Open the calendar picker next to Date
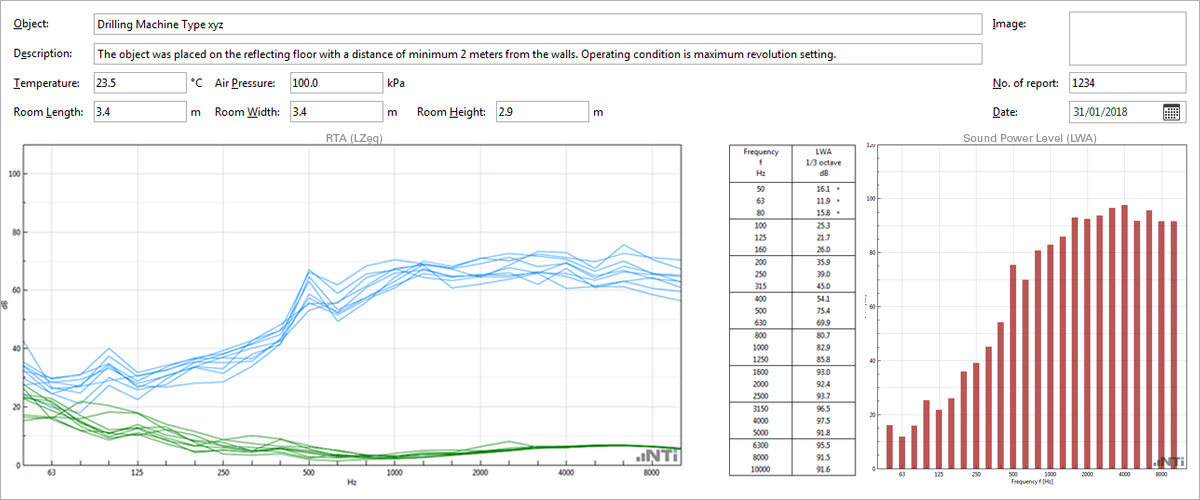The height and width of the screenshot is (500, 1200). click(1172, 112)
